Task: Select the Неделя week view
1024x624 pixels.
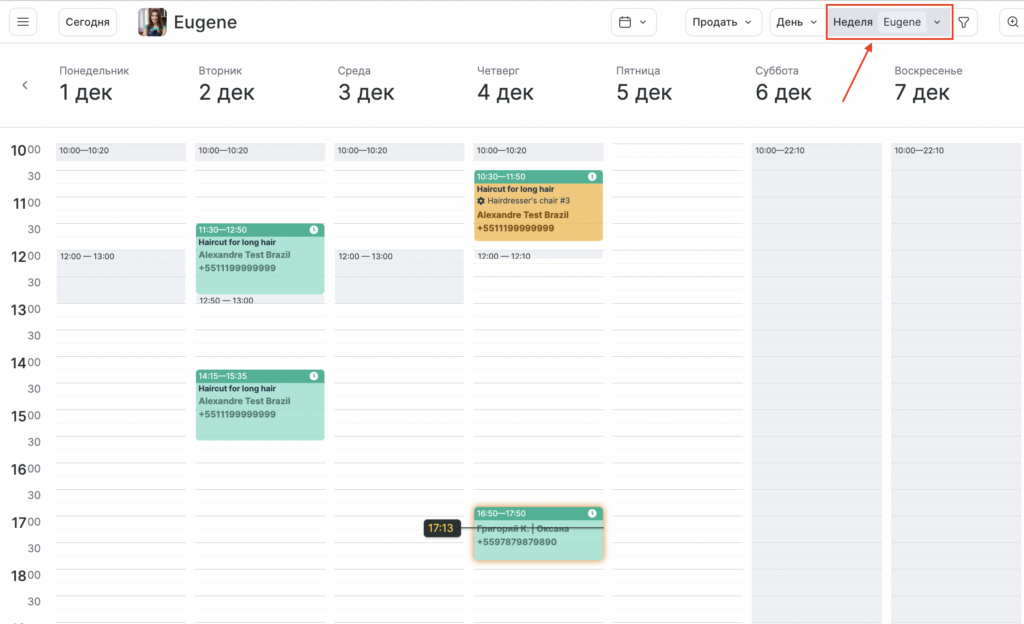Action: tap(853, 22)
